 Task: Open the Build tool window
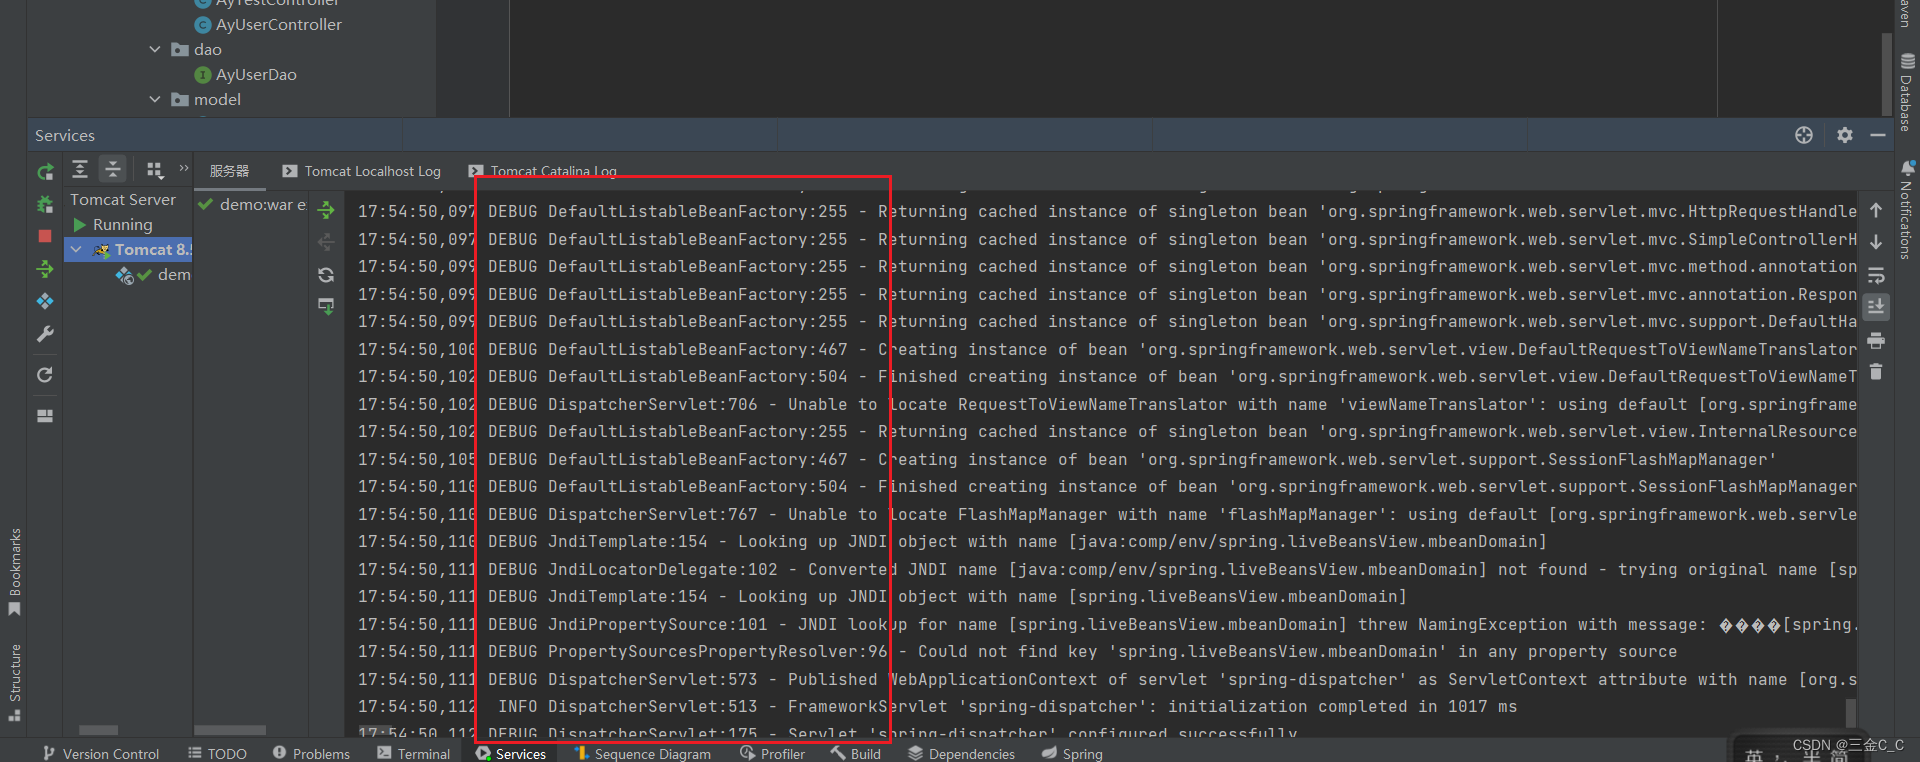[x=855, y=753]
